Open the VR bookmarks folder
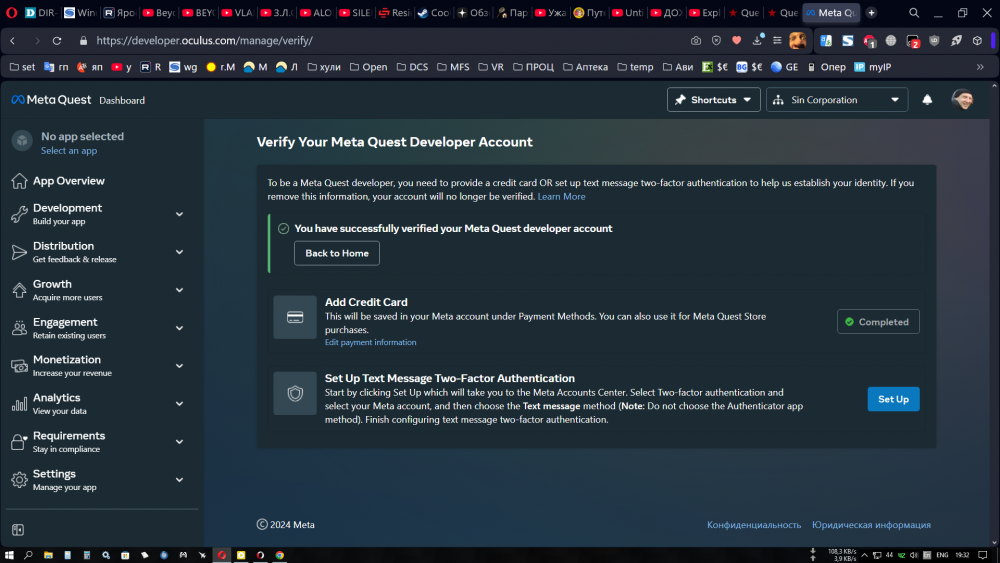 pyautogui.click(x=491, y=67)
